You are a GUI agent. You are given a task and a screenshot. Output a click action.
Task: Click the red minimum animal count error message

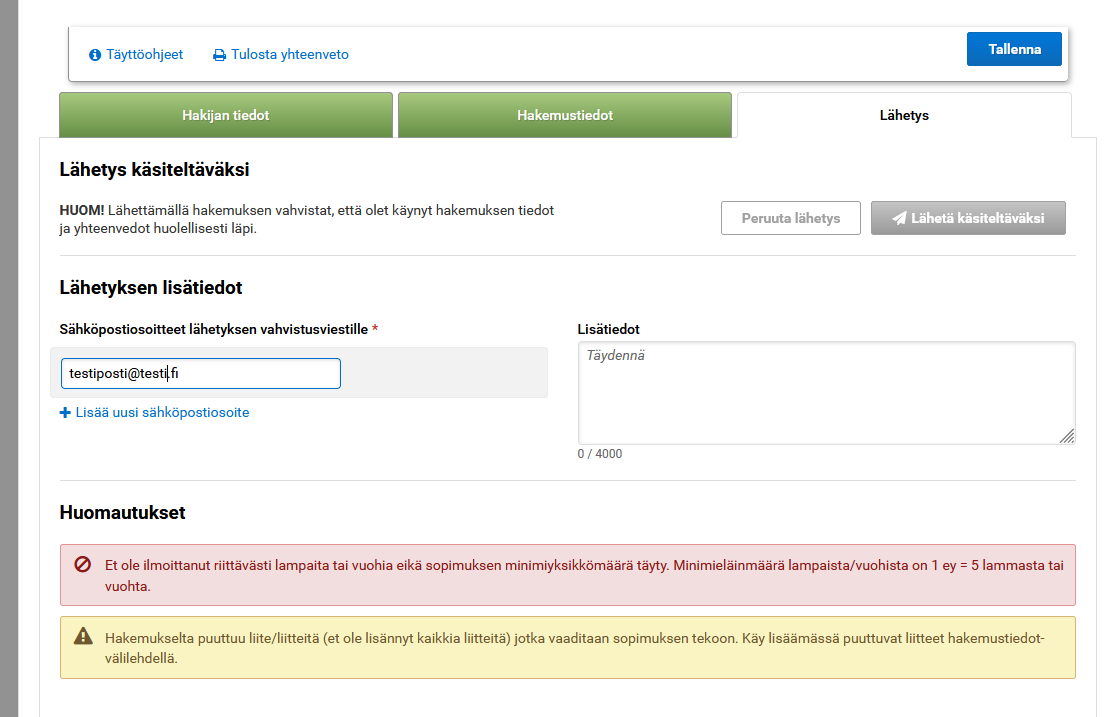(583, 575)
